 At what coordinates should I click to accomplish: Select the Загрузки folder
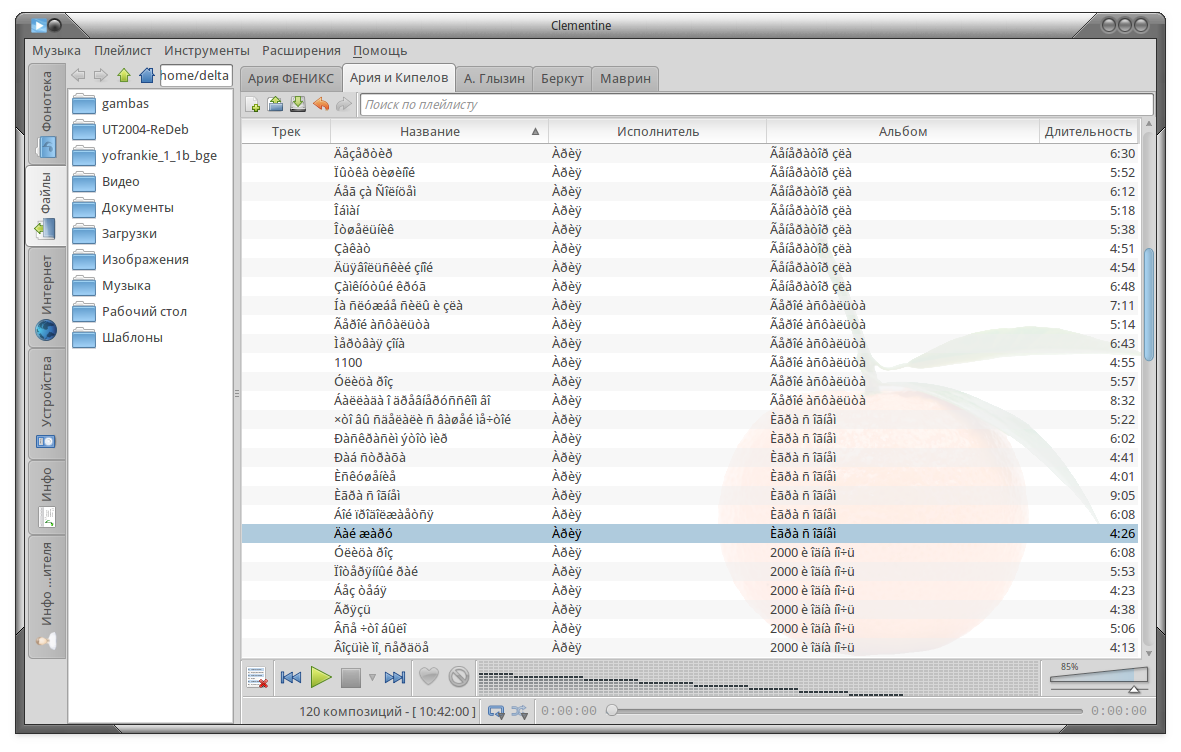151,234
